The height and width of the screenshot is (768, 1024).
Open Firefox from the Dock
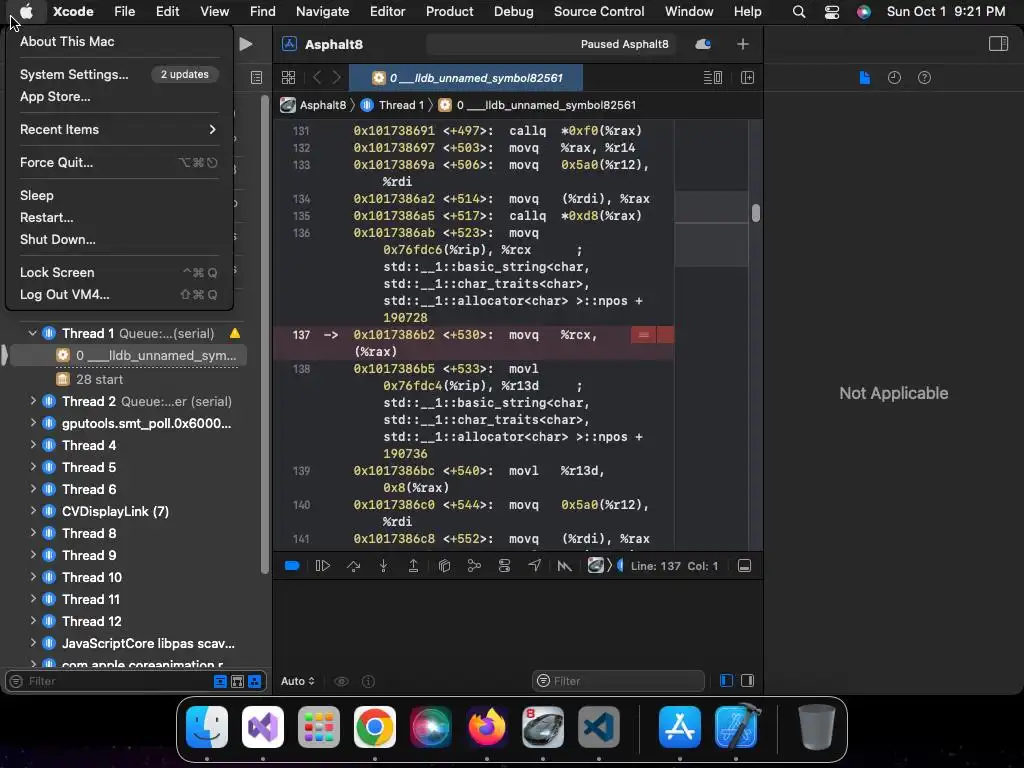(487, 727)
